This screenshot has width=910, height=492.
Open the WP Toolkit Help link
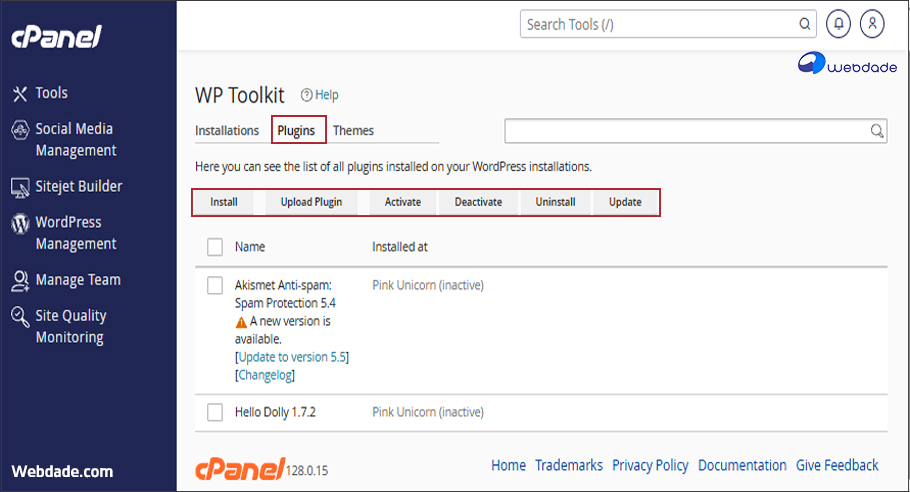click(320, 95)
